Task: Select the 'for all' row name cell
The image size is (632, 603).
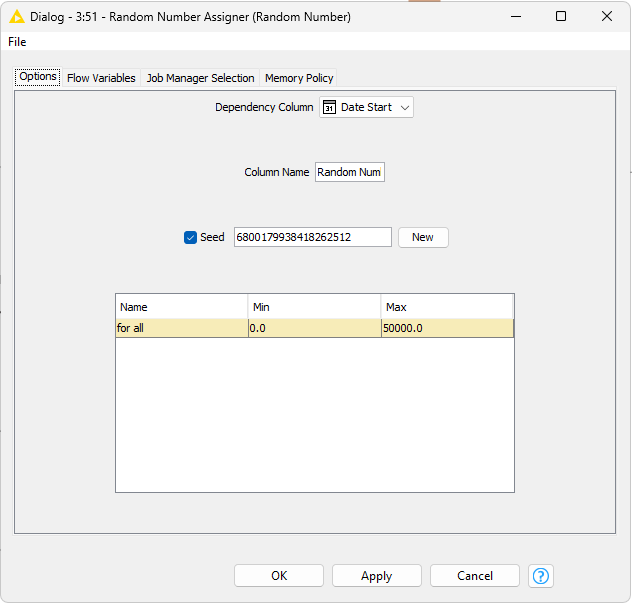Action: (x=182, y=328)
